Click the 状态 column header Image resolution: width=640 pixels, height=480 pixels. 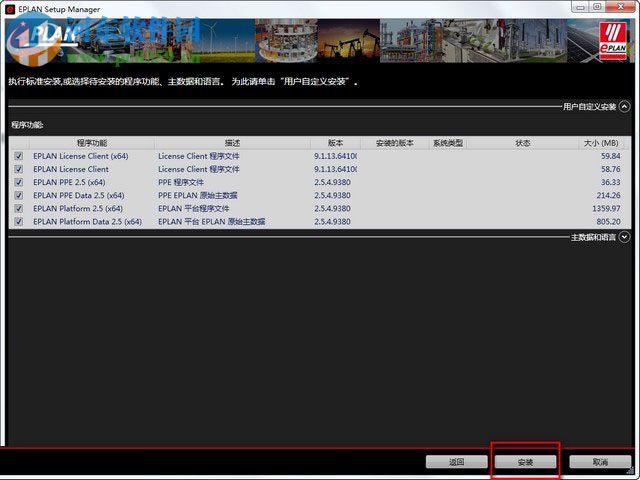[523, 143]
